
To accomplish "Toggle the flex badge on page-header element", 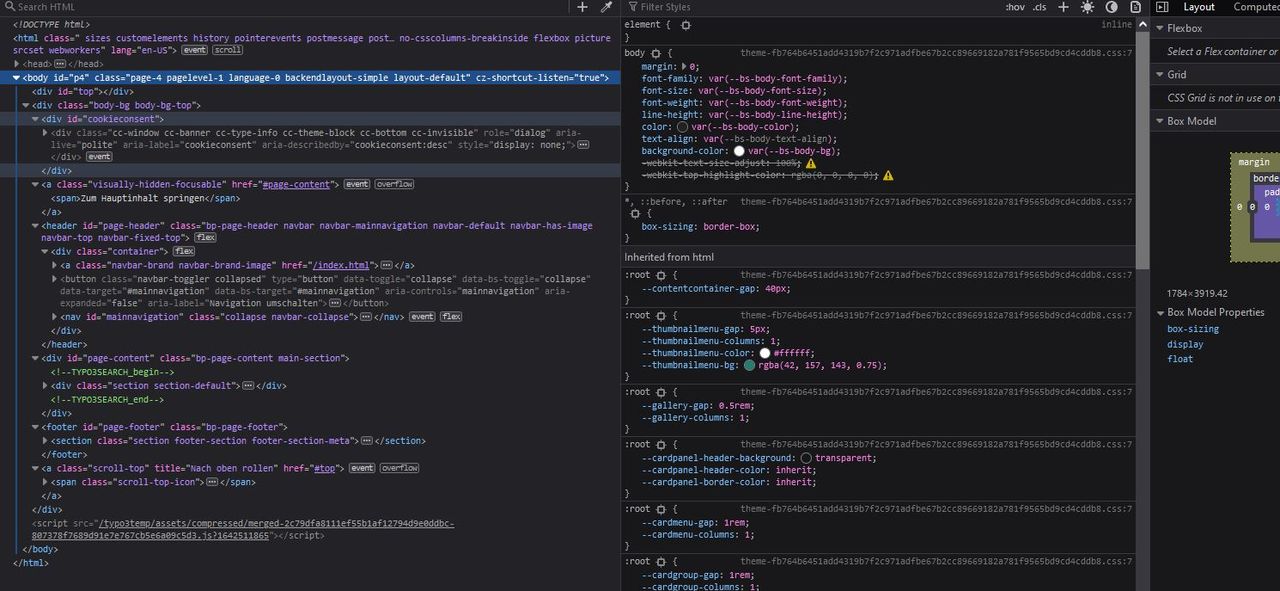I will 205,238.
